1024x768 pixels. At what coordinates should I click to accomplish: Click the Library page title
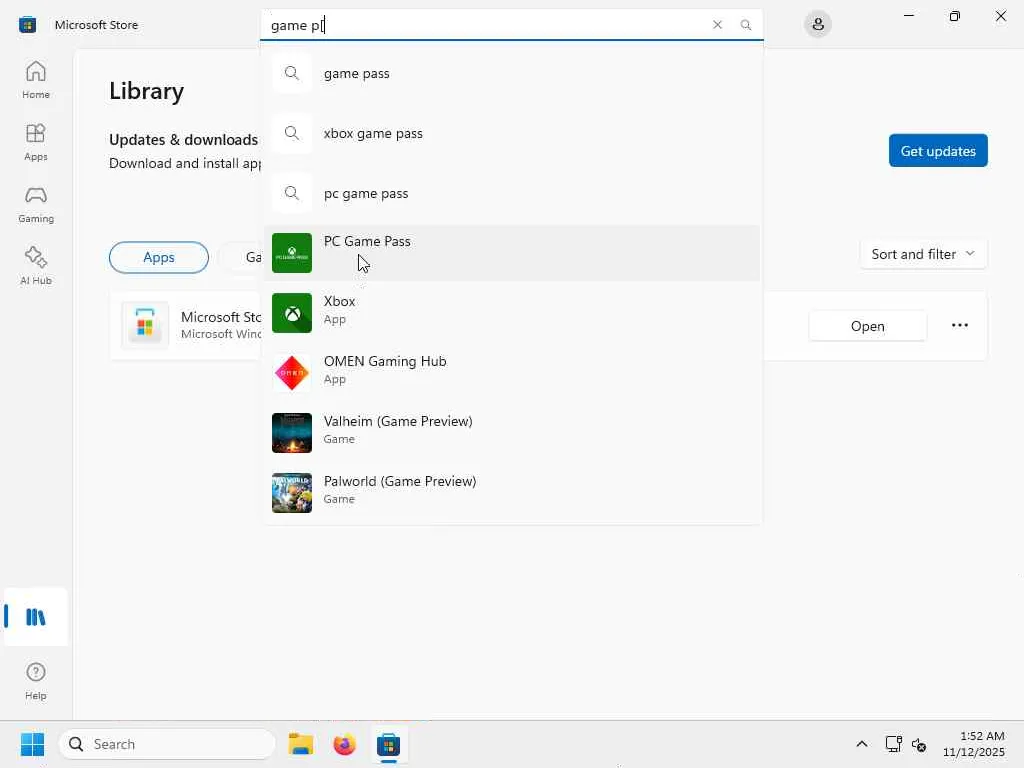146,91
